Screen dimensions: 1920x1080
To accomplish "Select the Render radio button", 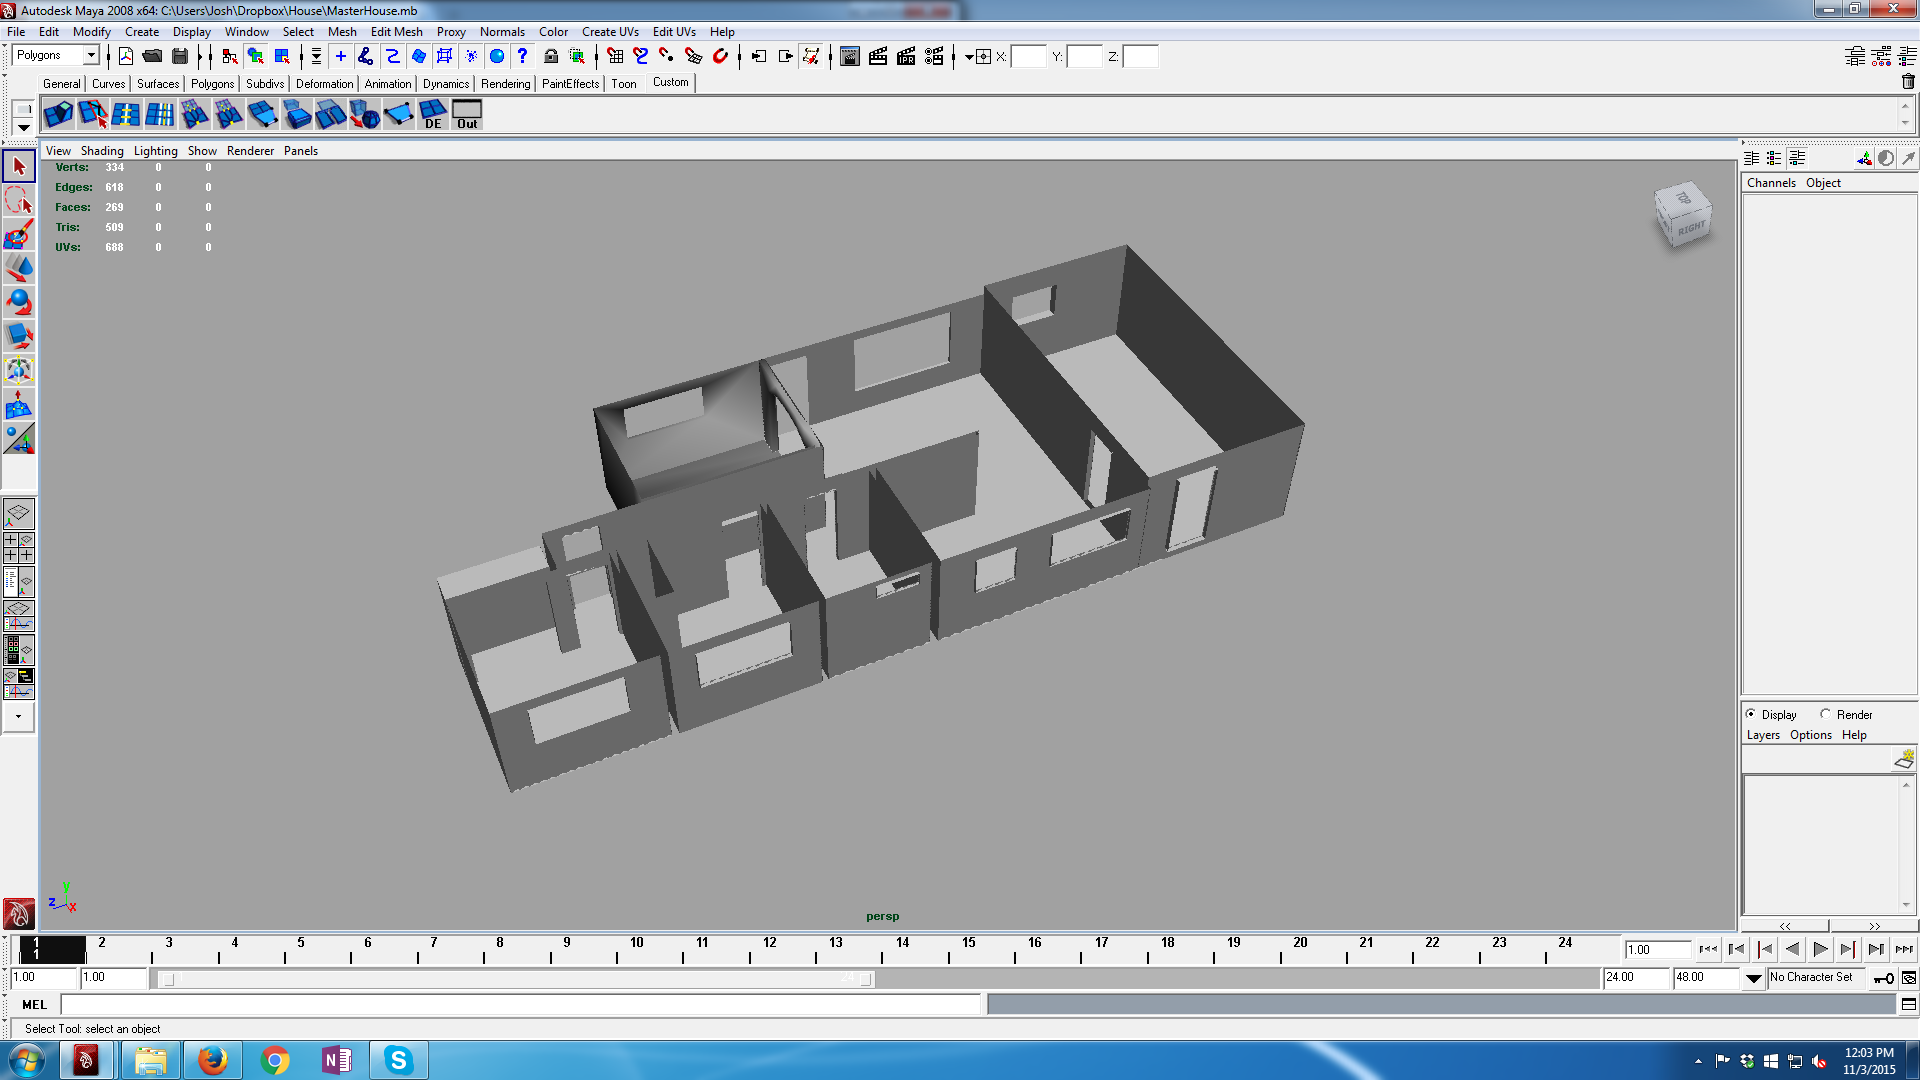I will (x=1825, y=714).
